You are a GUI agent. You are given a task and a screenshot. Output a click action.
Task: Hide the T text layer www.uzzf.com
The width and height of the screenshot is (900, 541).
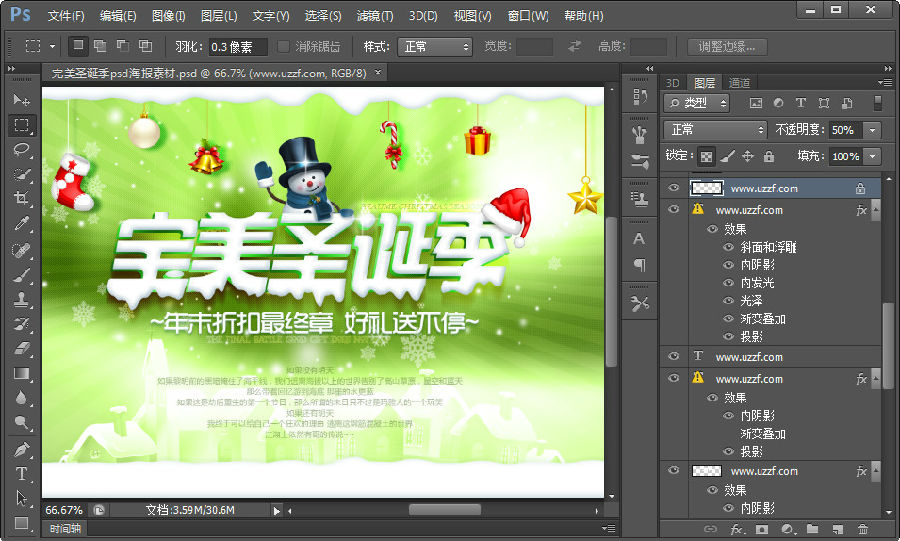673,356
